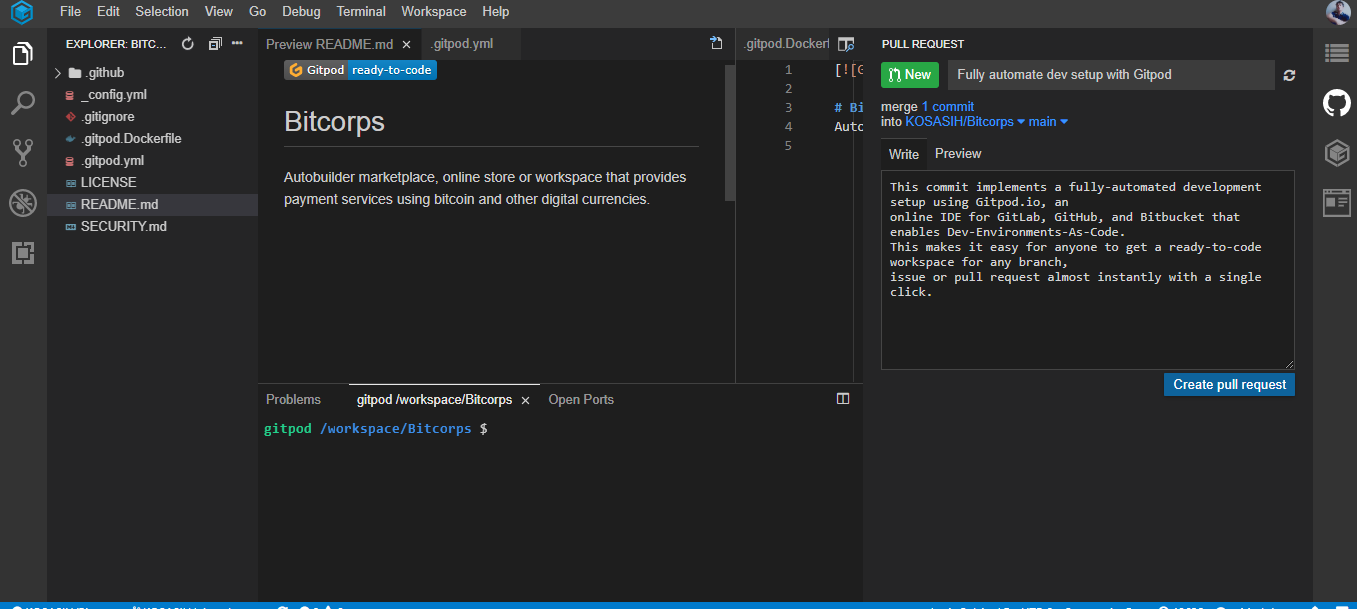
Task: Open .gitpod.Dockerfile in the Explorer tree
Action: [x=152, y=139]
